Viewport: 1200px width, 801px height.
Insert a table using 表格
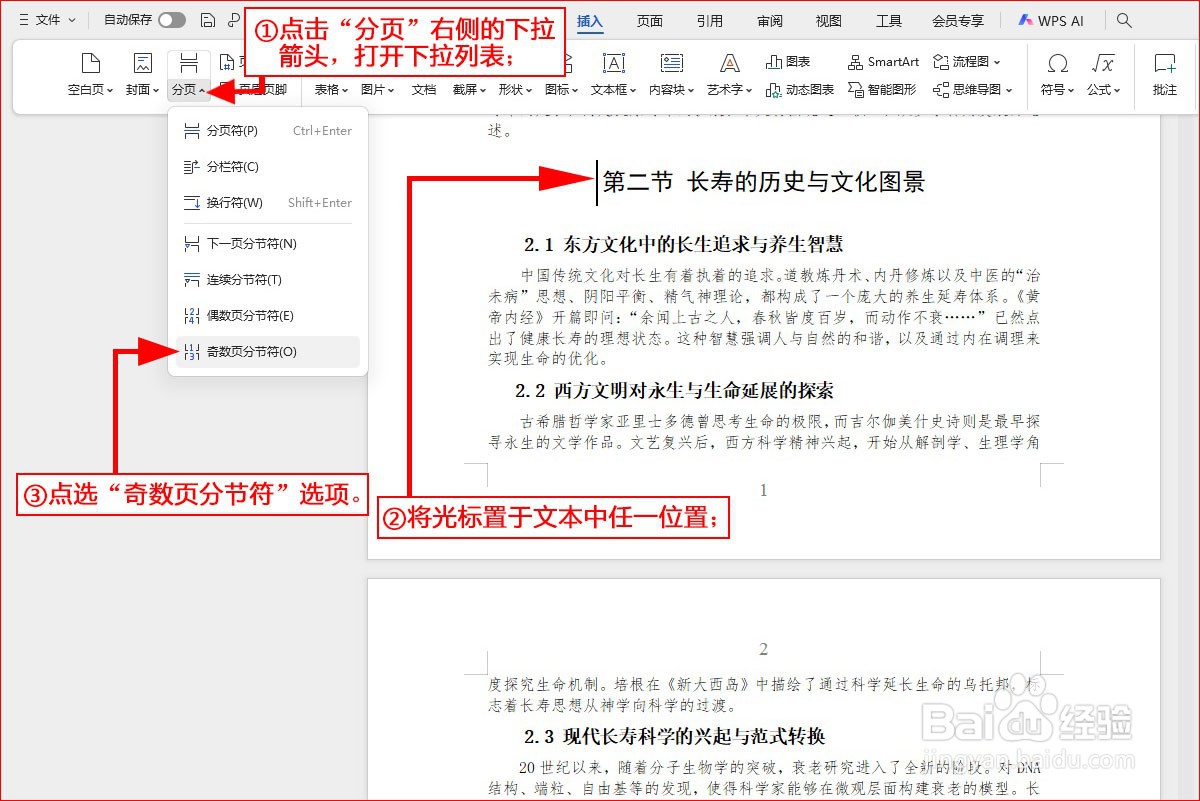pos(328,89)
